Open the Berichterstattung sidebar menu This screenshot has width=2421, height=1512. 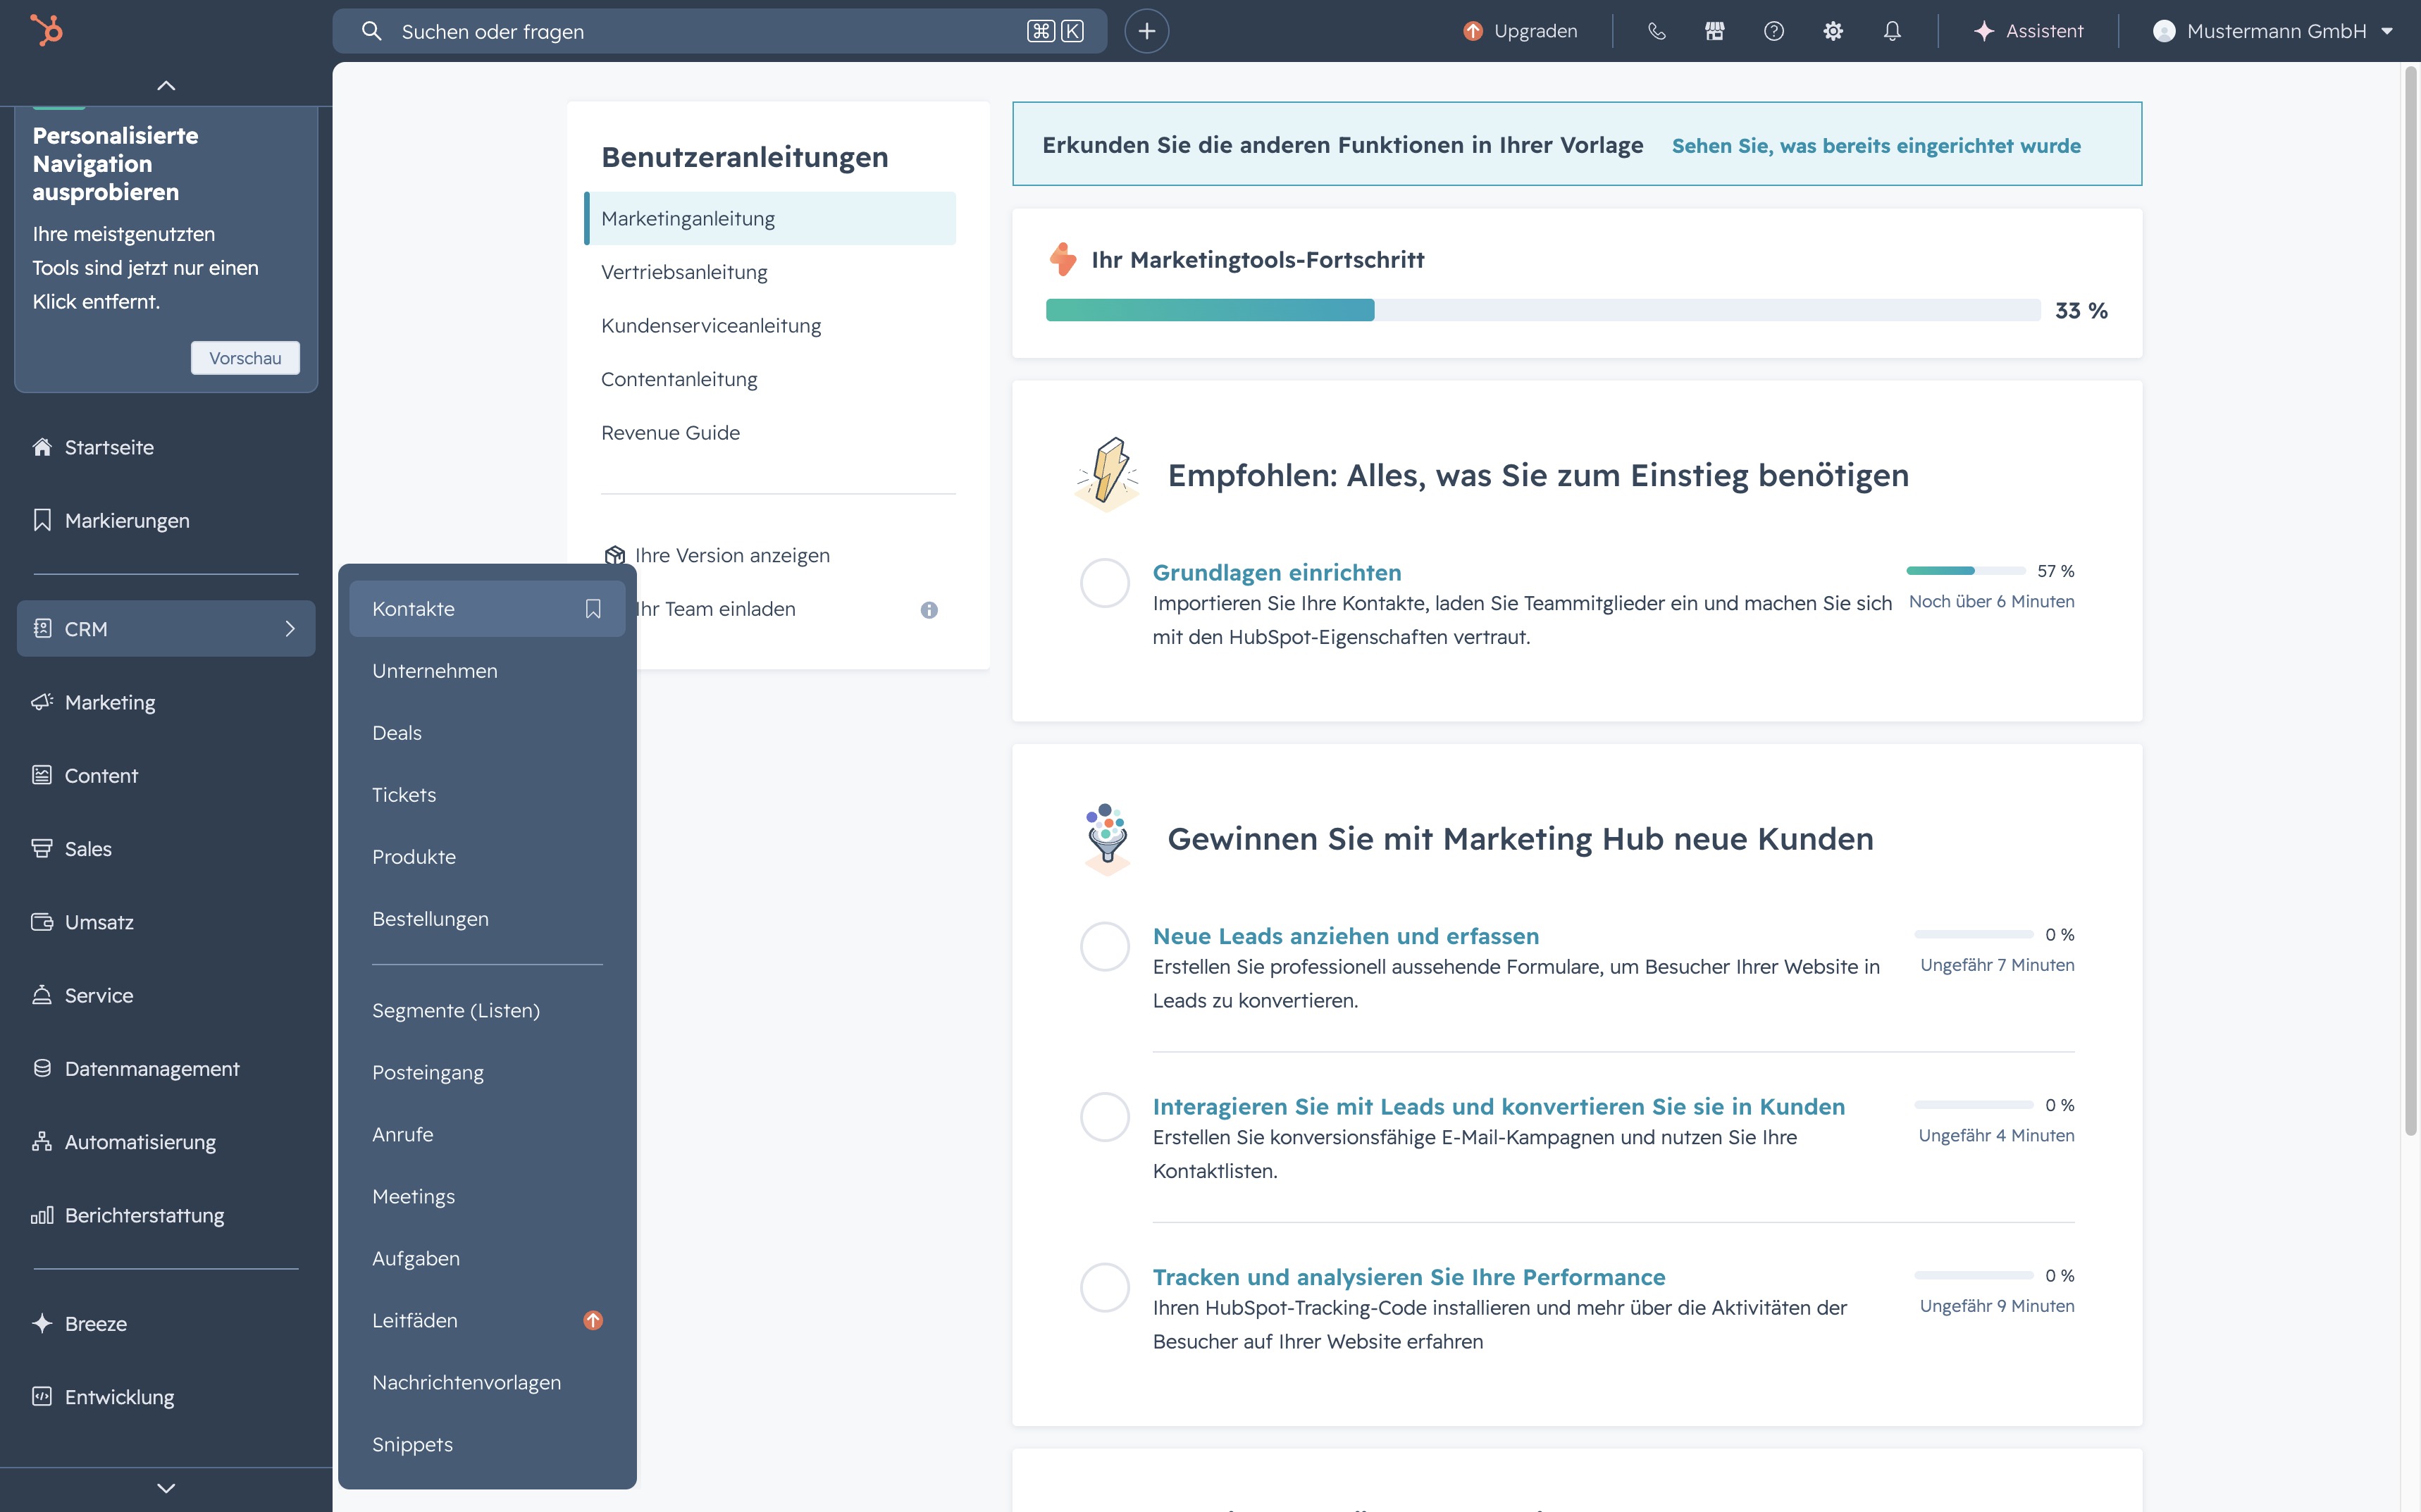click(166, 1215)
